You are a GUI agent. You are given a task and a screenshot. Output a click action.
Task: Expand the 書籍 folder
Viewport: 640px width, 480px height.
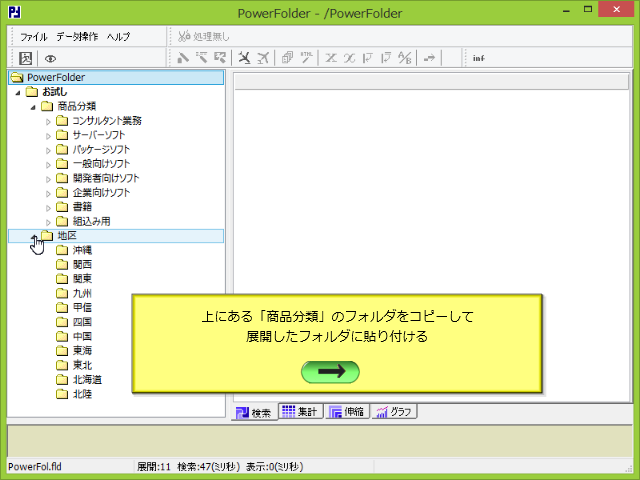48,208
